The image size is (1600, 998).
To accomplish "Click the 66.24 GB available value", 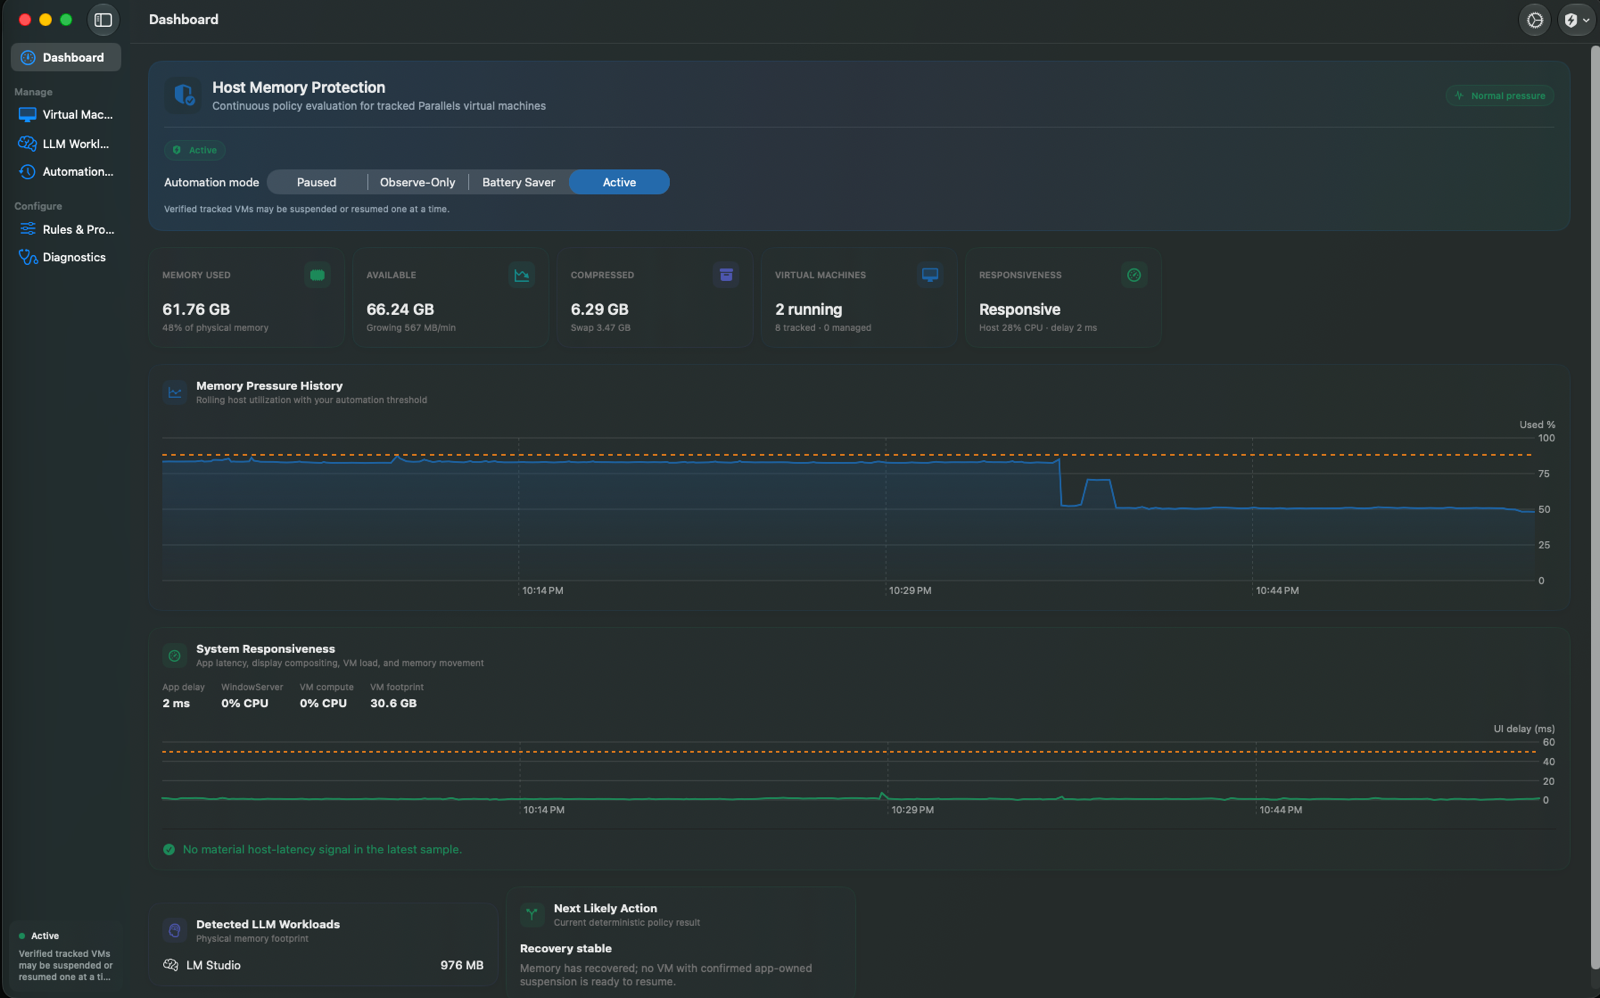I will click(x=400, y=310).
